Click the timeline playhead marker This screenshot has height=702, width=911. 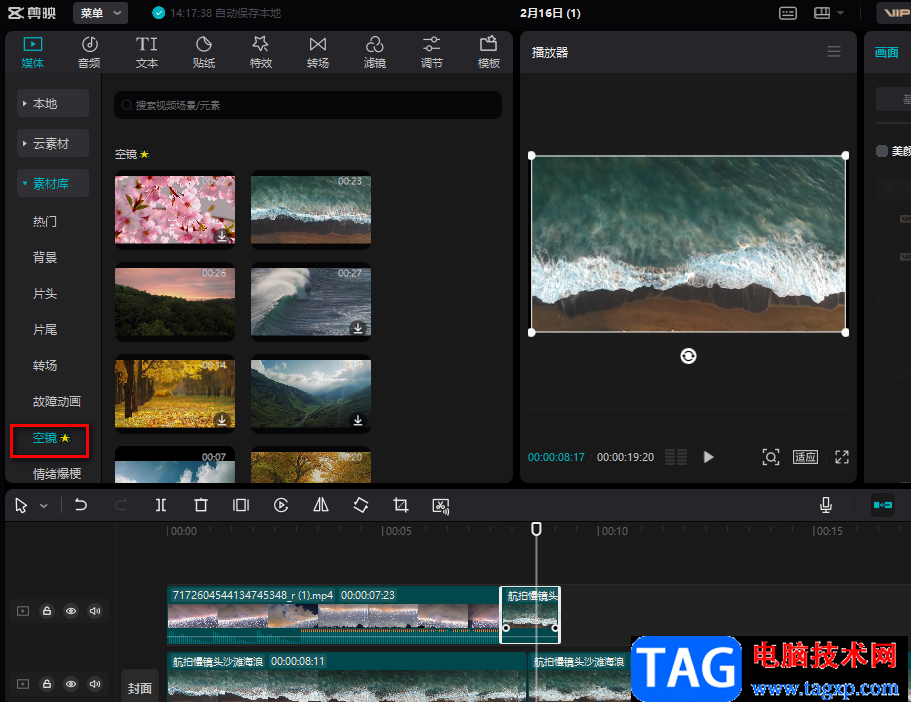(536, 529)
